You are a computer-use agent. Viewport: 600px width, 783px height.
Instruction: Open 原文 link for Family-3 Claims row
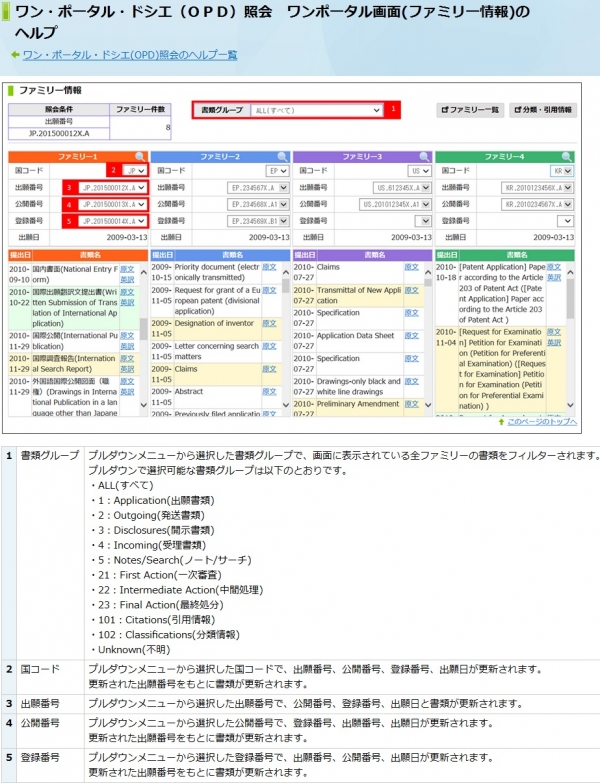(x=412, y=267)
